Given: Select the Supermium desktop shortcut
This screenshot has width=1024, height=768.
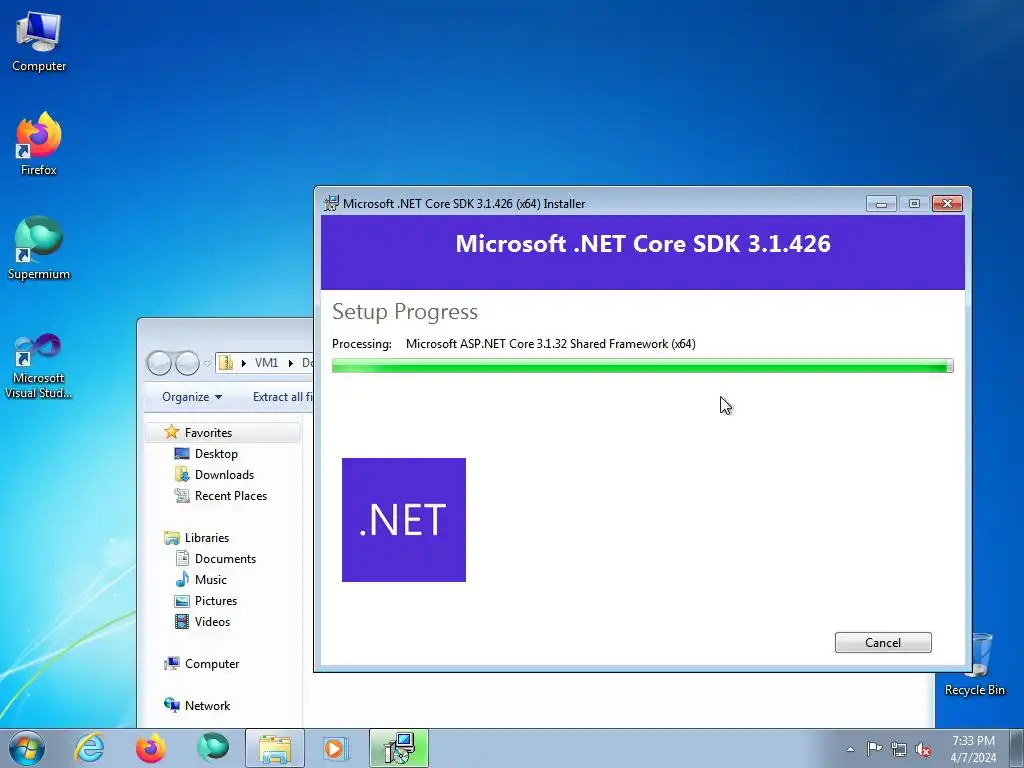Looking at the screenshot, I should [x=39, y=249].
